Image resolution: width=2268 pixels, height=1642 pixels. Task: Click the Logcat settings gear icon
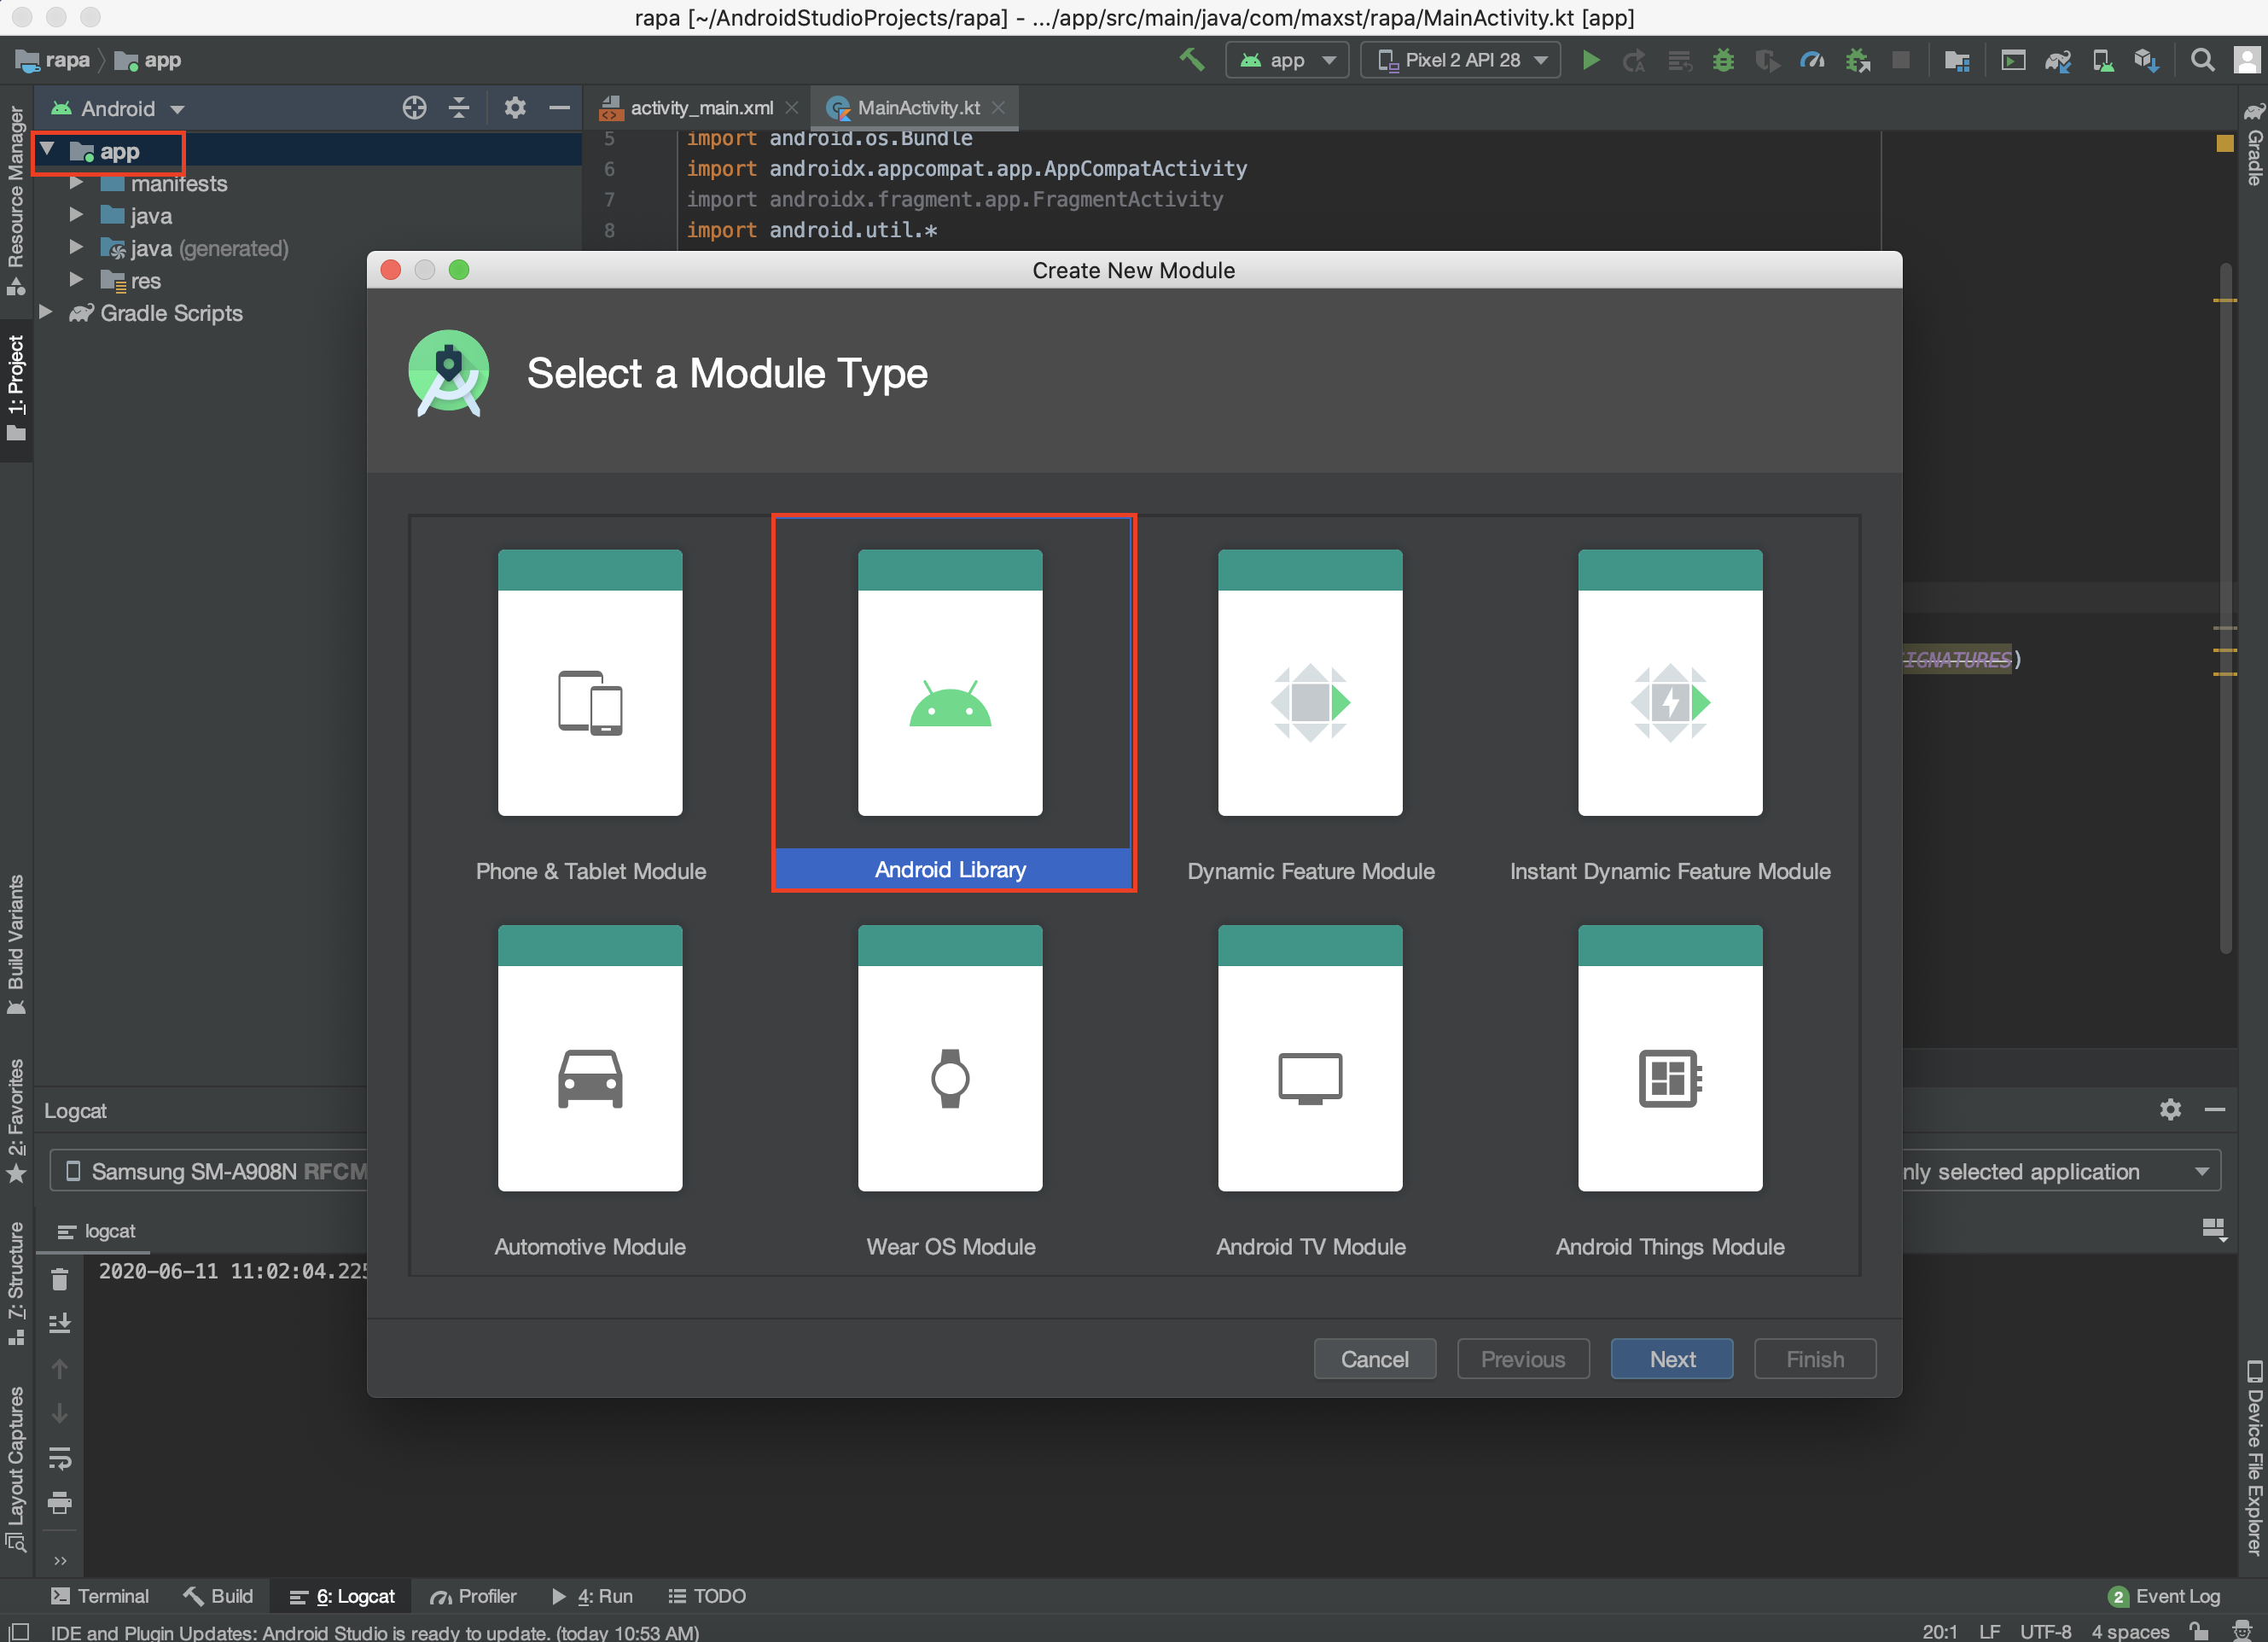tap(2169, 1109)
